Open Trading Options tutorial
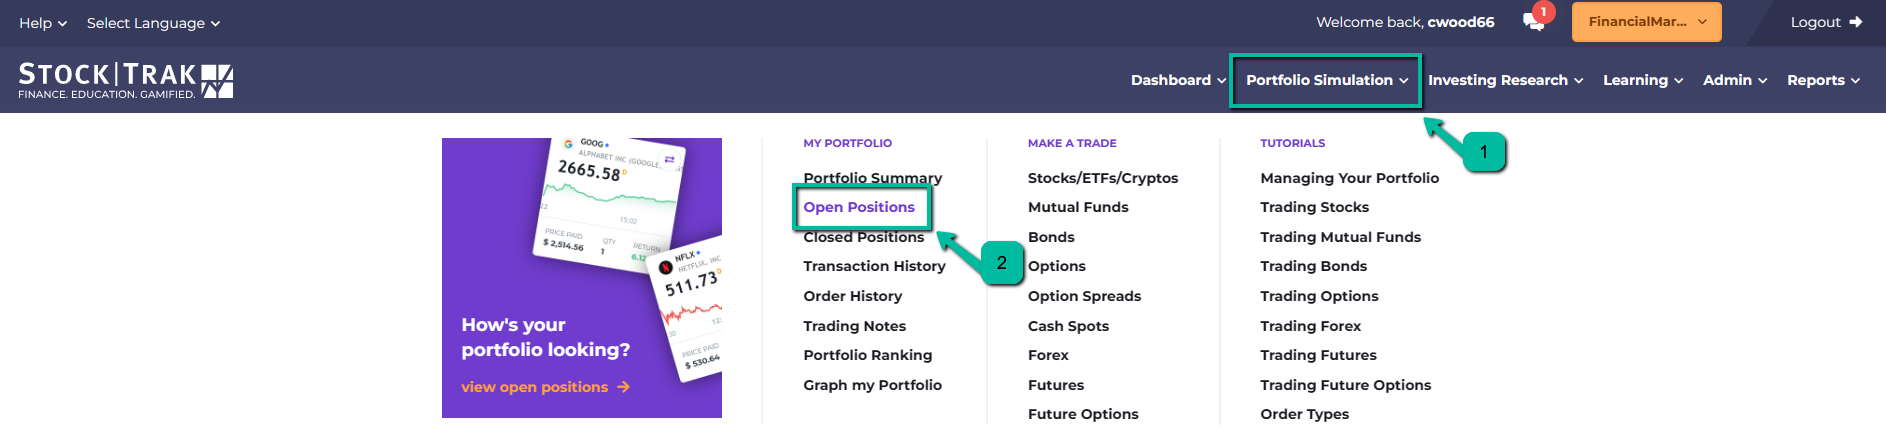Viewport: 1886px width, 442px height. (1319, 296)
